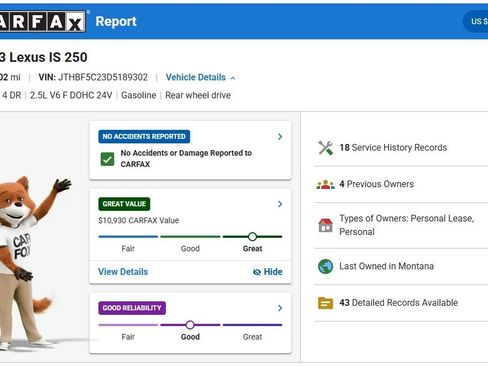
Task: Click the Rear wheel drive text
Action: (198, 95)
